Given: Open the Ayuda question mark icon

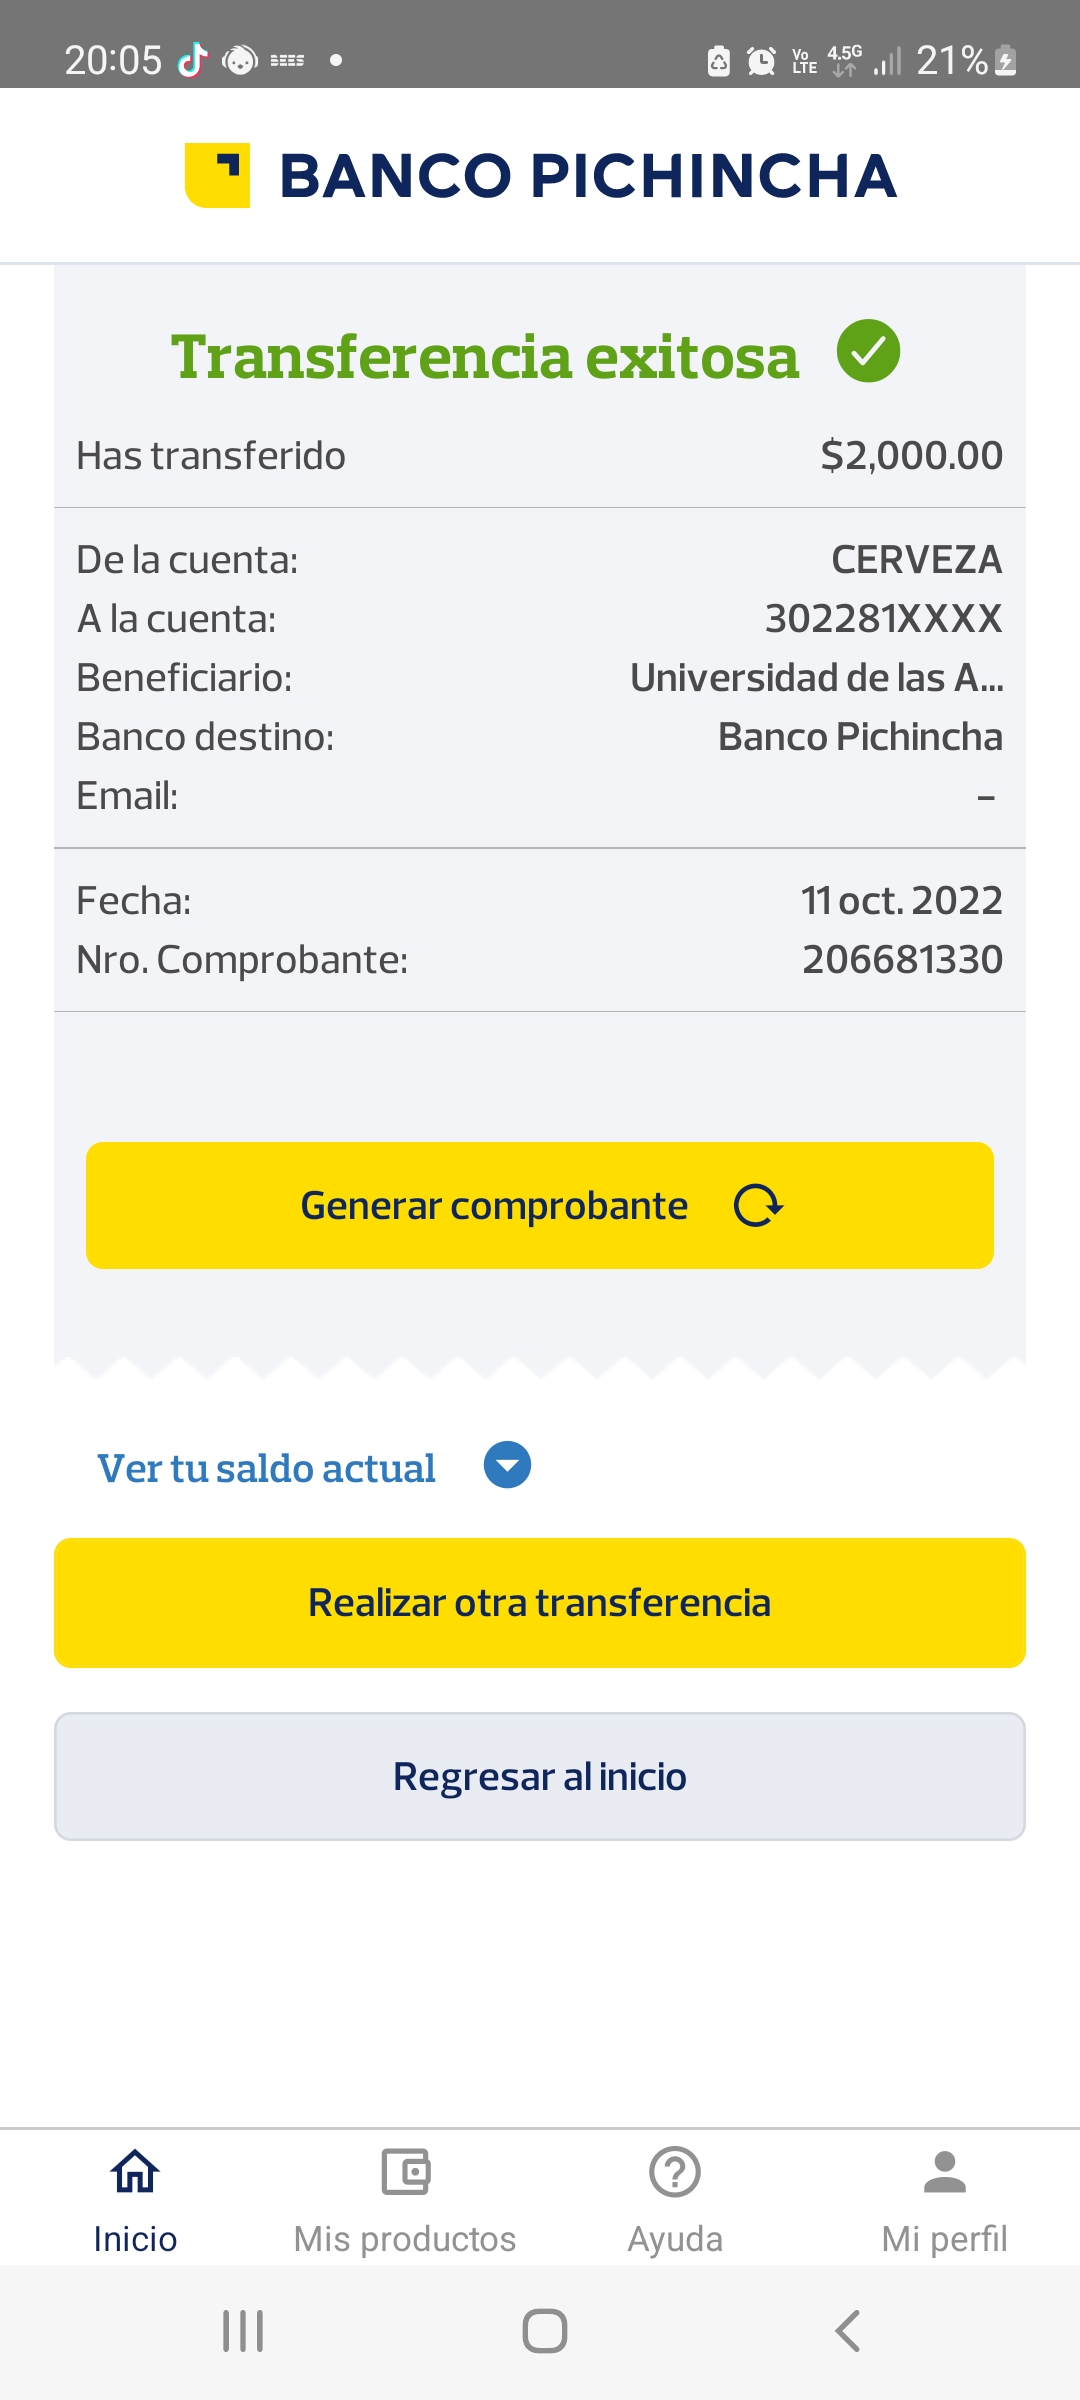Looking at the screenshot, I should coord(675,2172).
